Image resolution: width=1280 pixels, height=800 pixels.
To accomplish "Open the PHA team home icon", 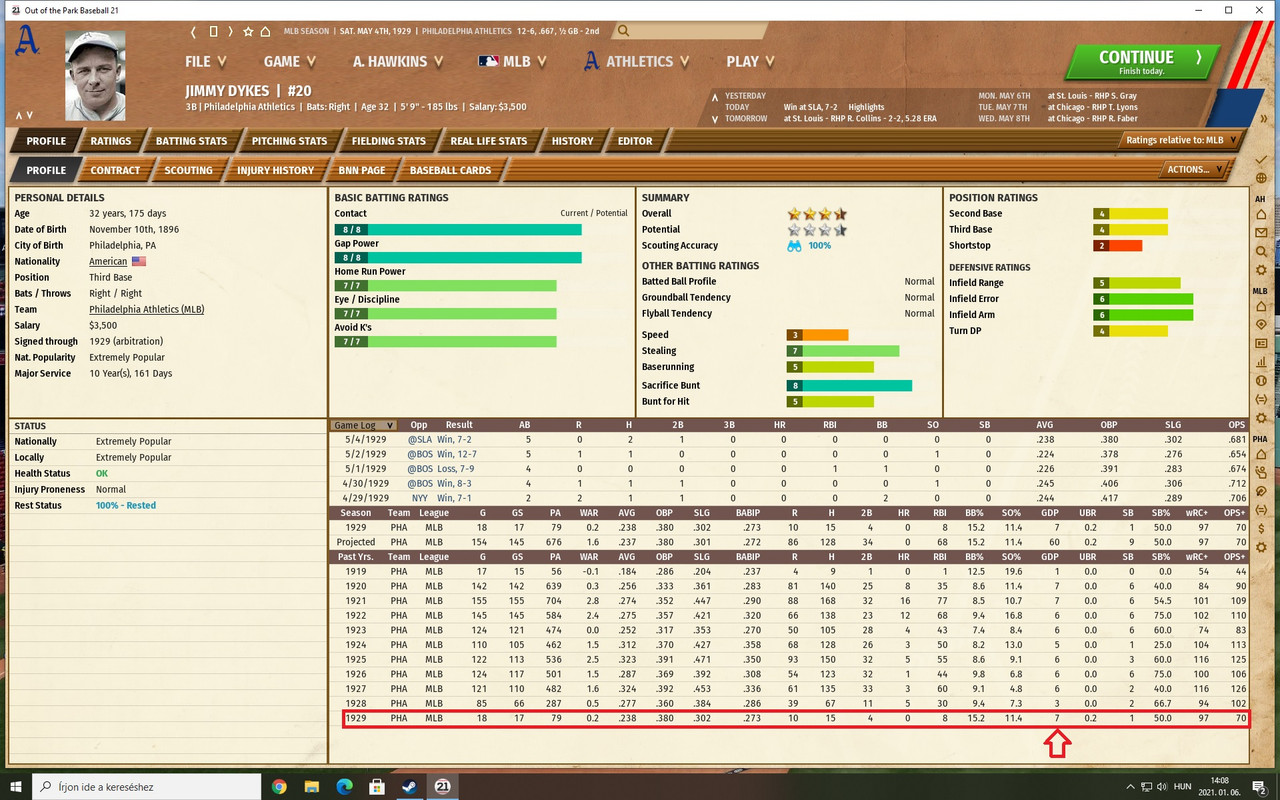I will [x=1261, y=455].
